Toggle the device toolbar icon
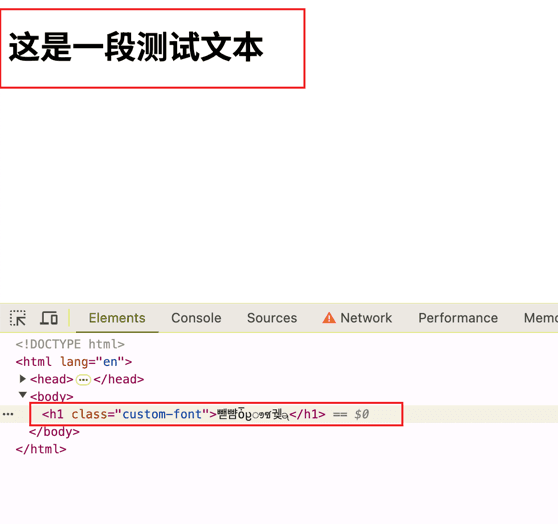 pyautogui.click(x=49, y=318)
